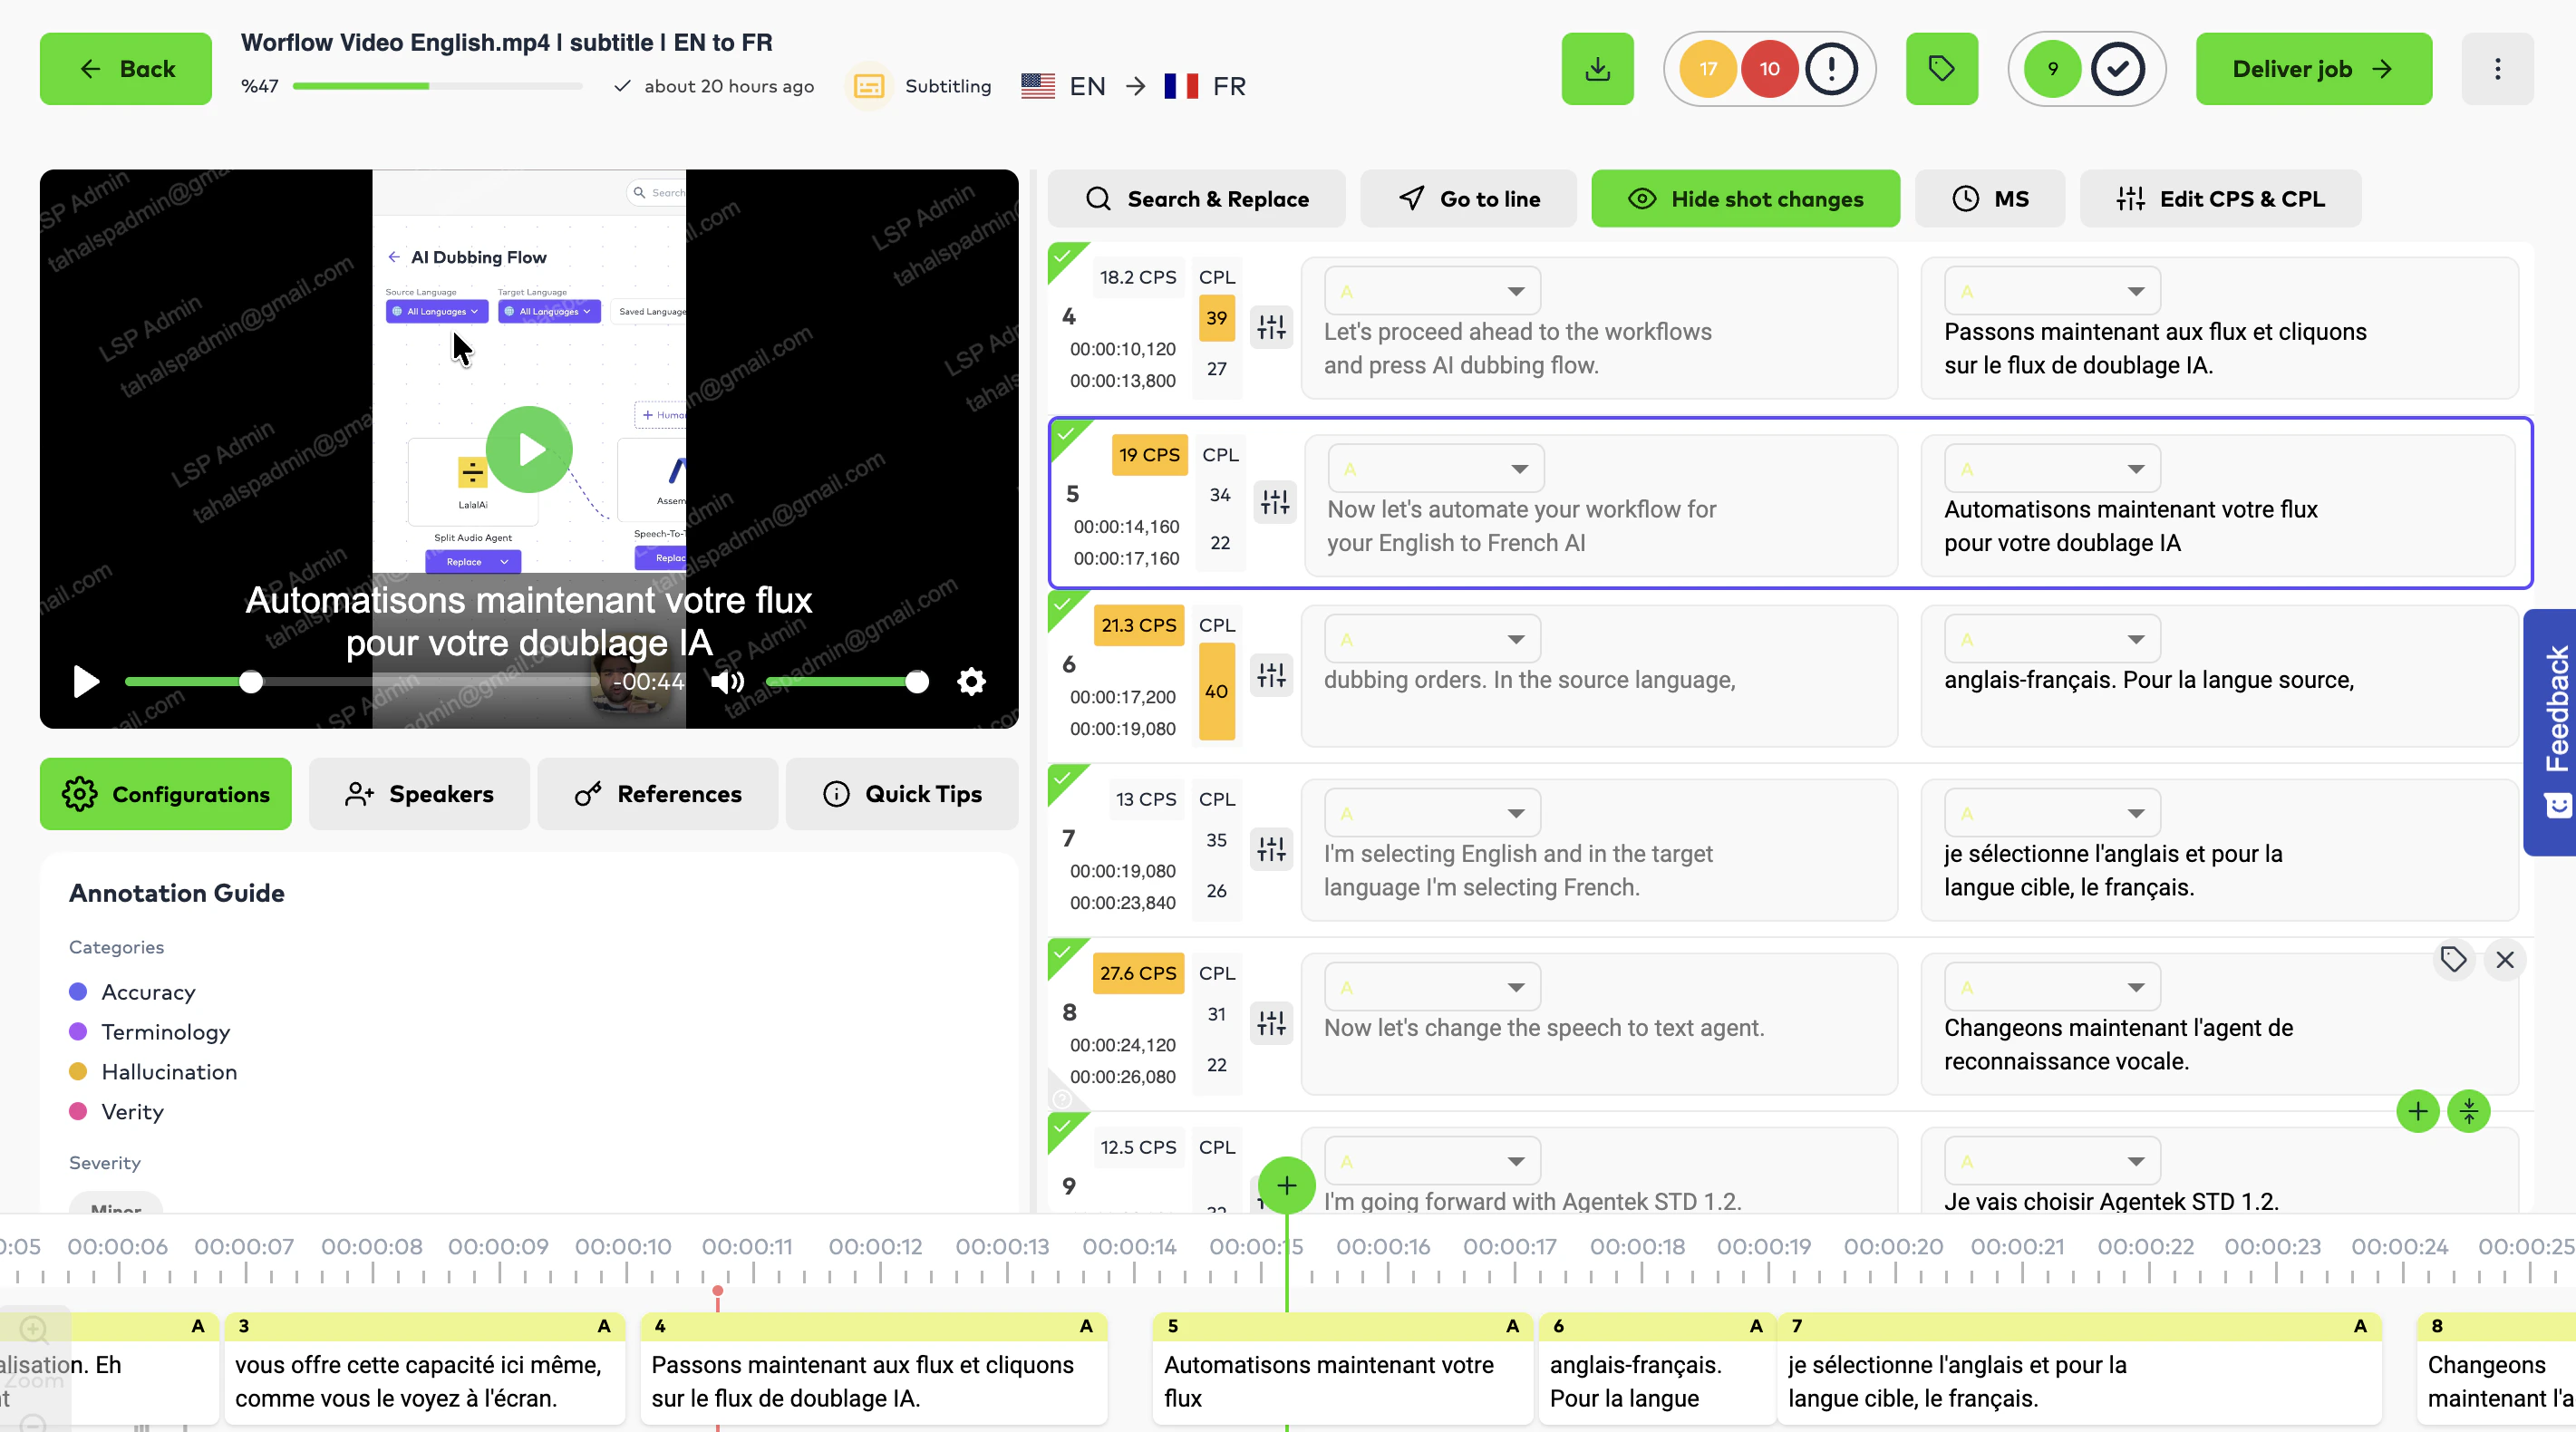This screenshot has height=1432, width=2576.
Task: Select timeline segment 4 subtitle block
Action: 874,1368
